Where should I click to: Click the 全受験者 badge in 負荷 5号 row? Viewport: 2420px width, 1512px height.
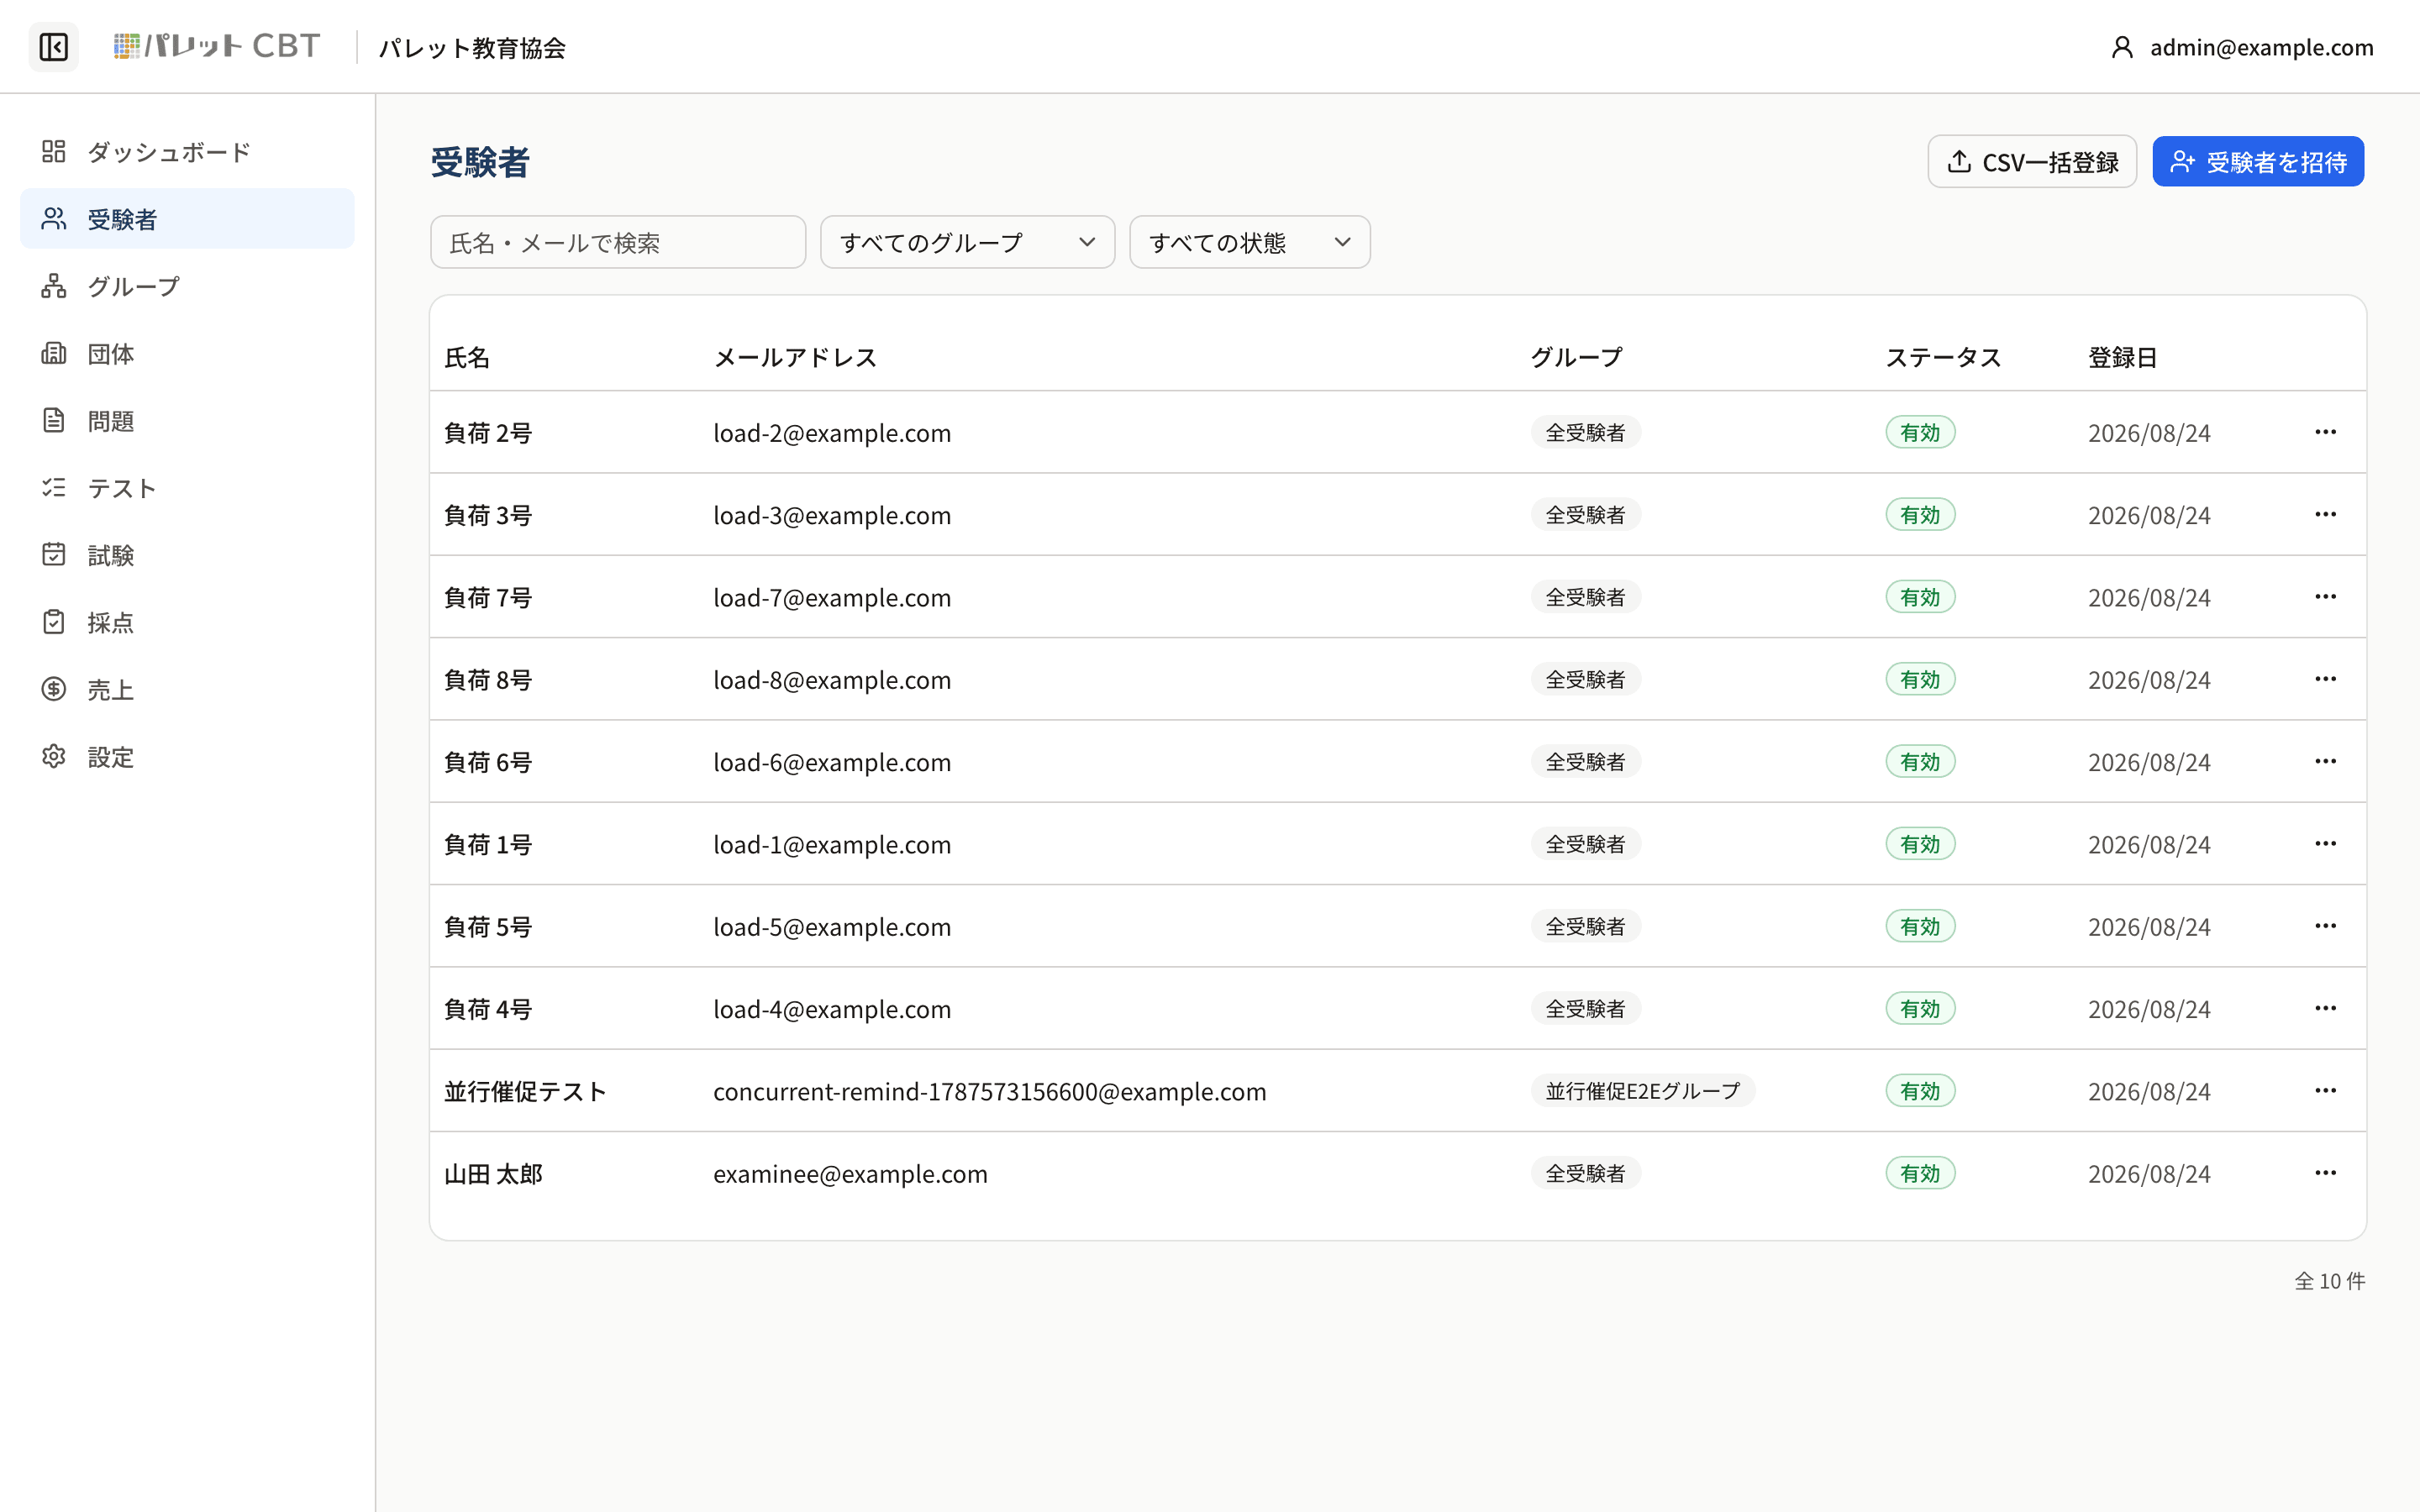[1586, 926]
